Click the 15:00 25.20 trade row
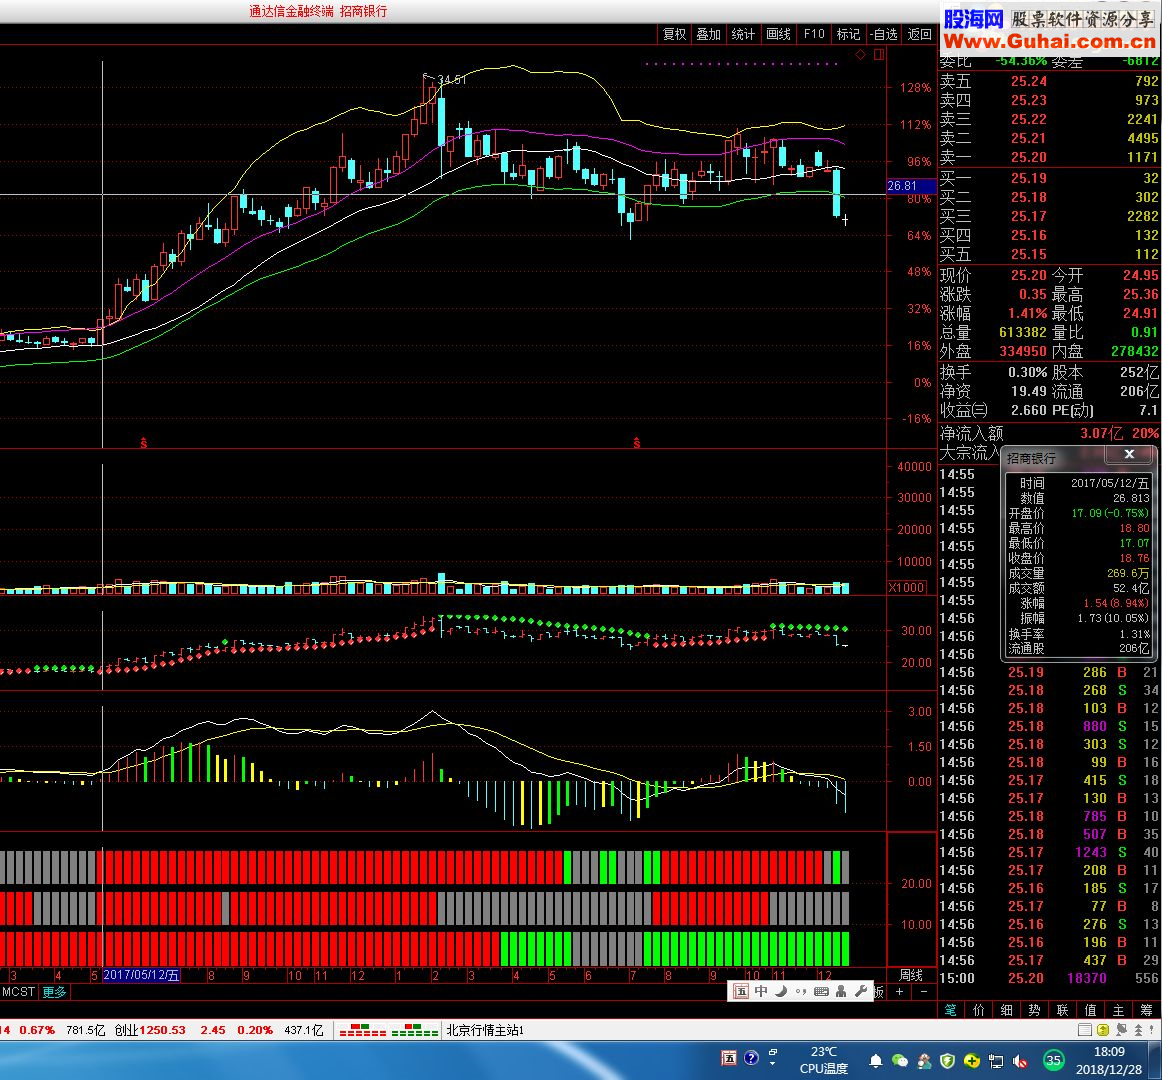Image resolution: width=1162 pixels, height=1080 pixels. (x=1049, y=978)
